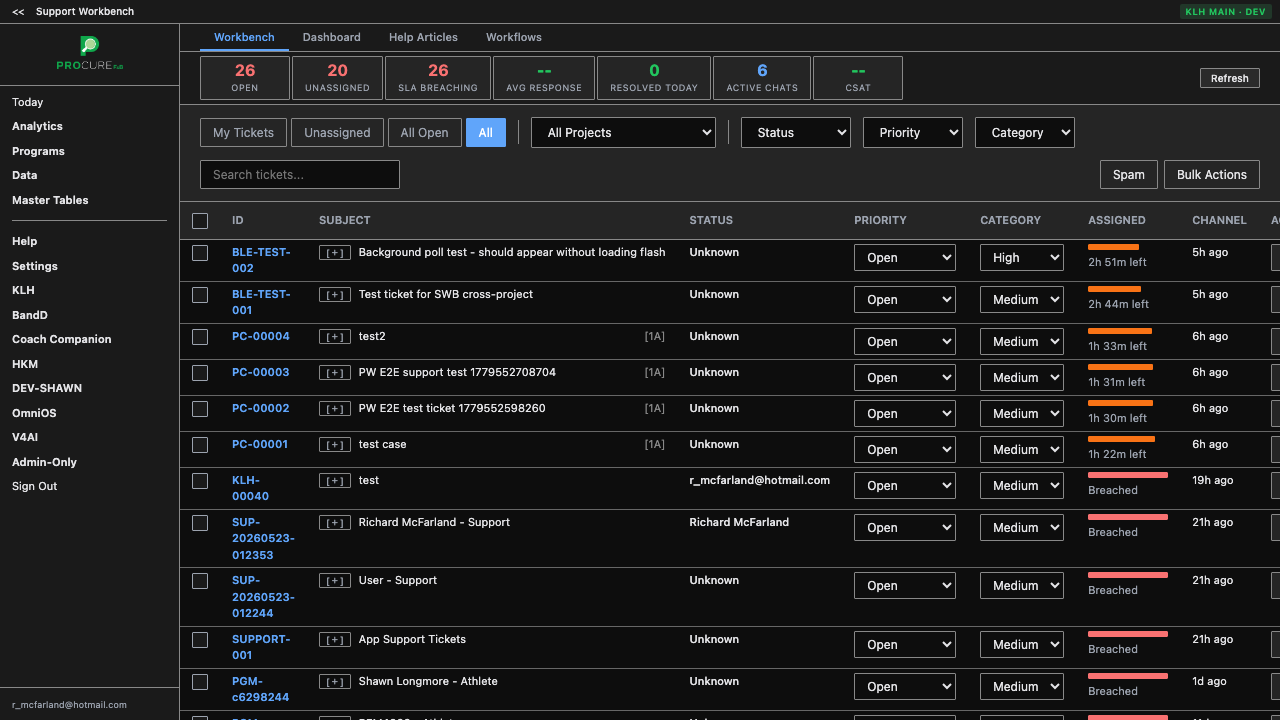
Task: Open Coach Companion in sidebar
Action: click(x=62, y=339)
